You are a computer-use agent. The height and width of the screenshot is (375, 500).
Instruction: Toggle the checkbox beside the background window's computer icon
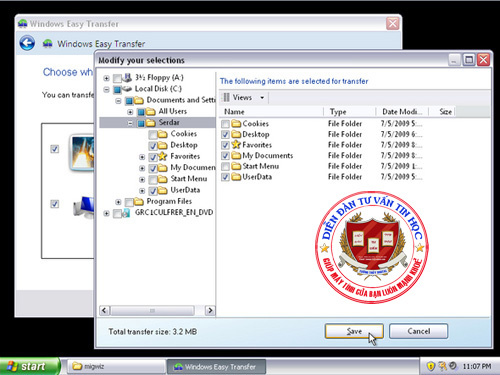click(55, 204)
